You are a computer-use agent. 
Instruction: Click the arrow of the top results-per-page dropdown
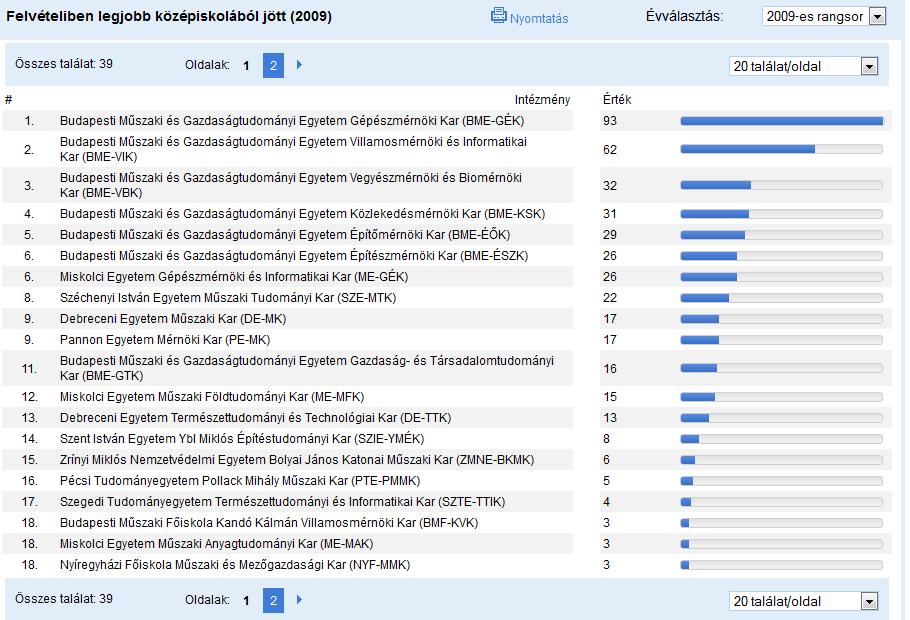click(x=869, y=66)
